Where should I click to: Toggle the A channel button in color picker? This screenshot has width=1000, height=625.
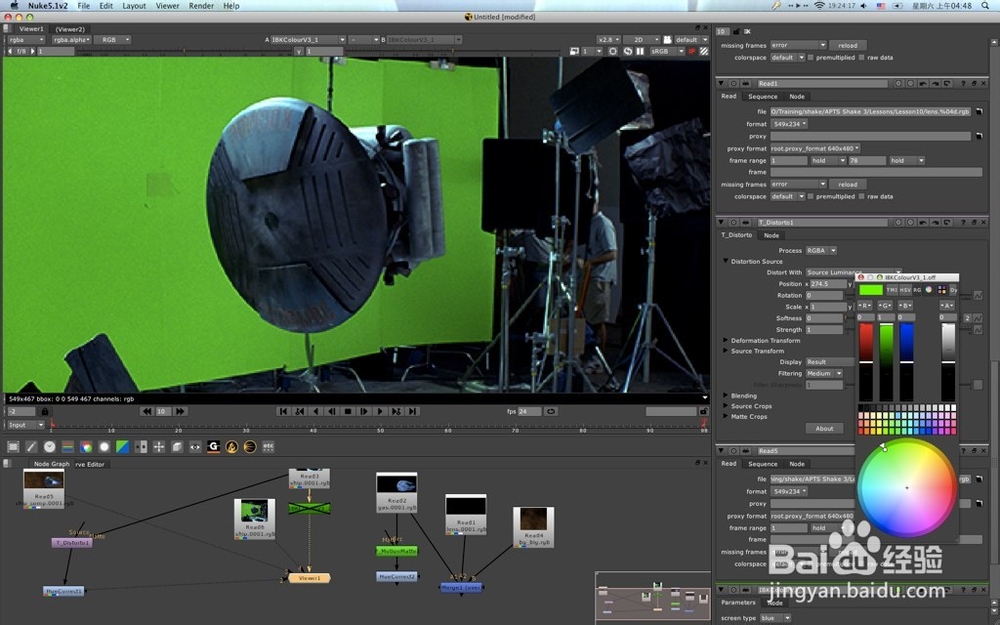tap(948, 306)
